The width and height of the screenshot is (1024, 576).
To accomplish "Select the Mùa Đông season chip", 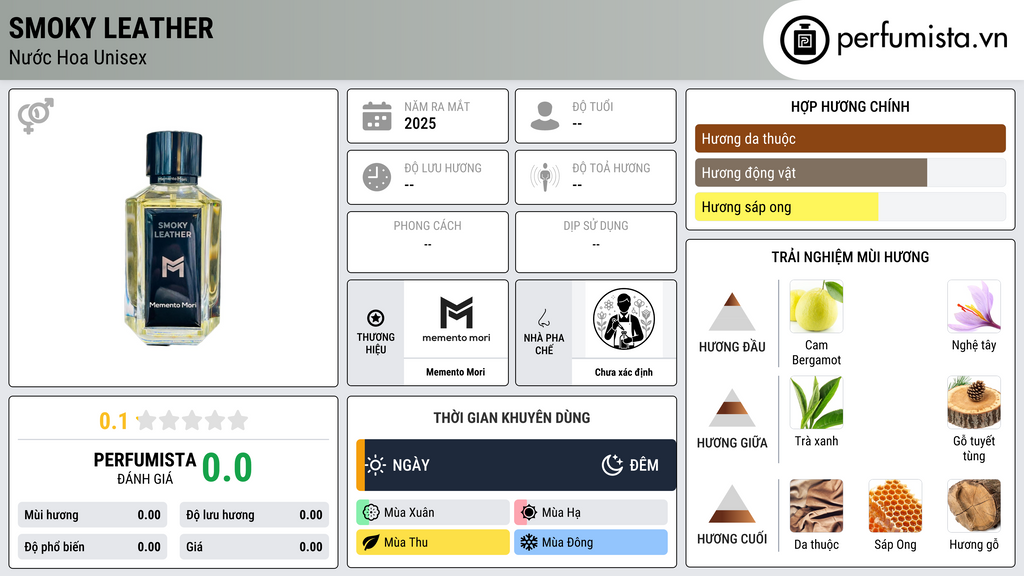I will click(x=591, y=542).
